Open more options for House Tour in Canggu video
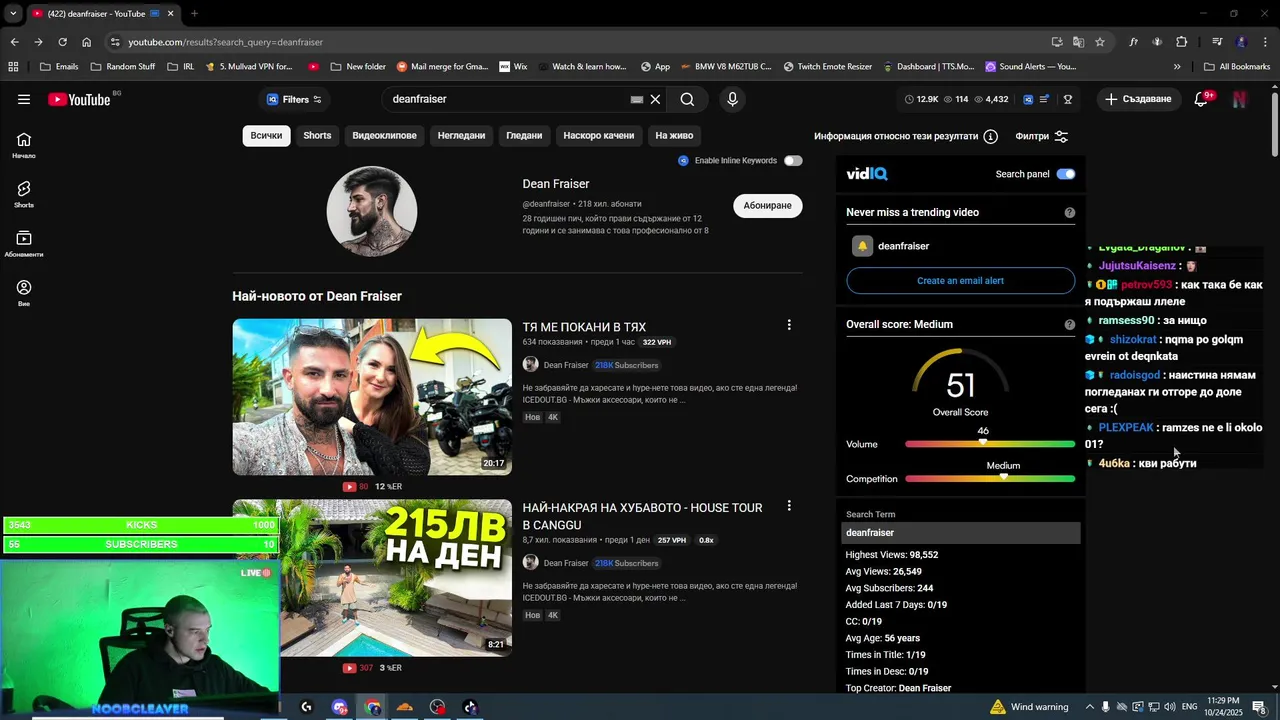The width and height of the screenshot is (1280, 720). point(789,506)
